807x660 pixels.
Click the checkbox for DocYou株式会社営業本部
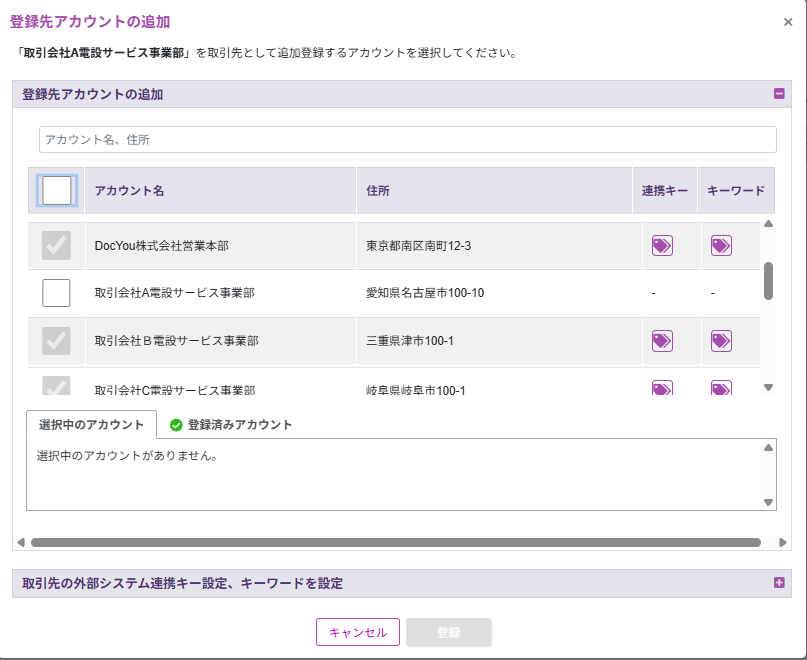57,246
